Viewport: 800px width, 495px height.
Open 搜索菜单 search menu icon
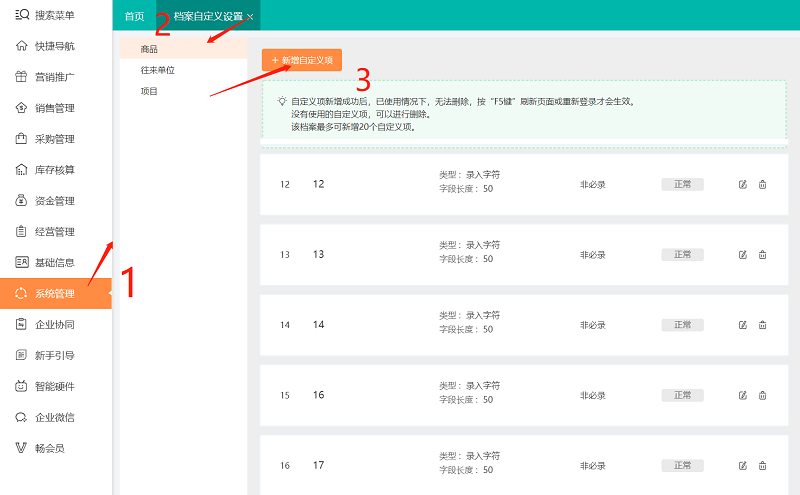pyautogui.click(x=22, y=15)
